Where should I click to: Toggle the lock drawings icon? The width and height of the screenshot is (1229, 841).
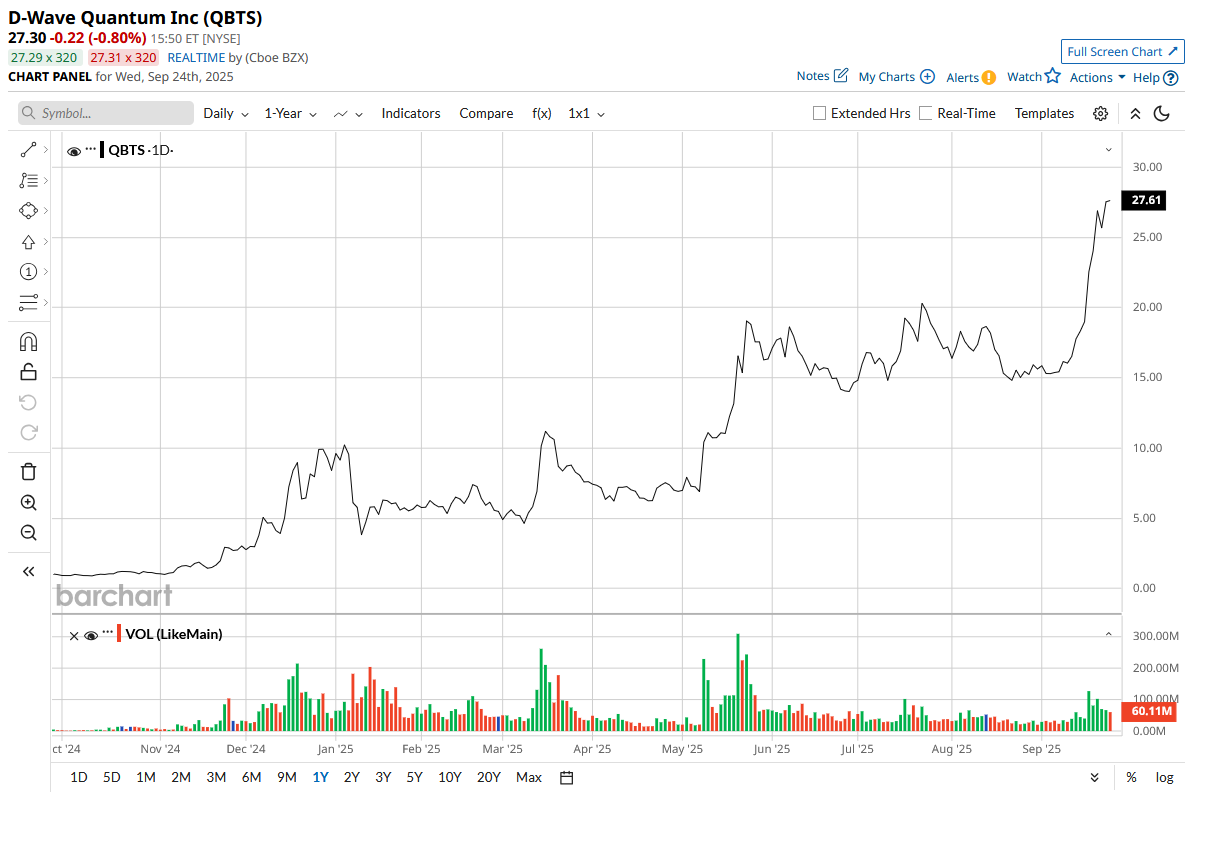[28, 372]
